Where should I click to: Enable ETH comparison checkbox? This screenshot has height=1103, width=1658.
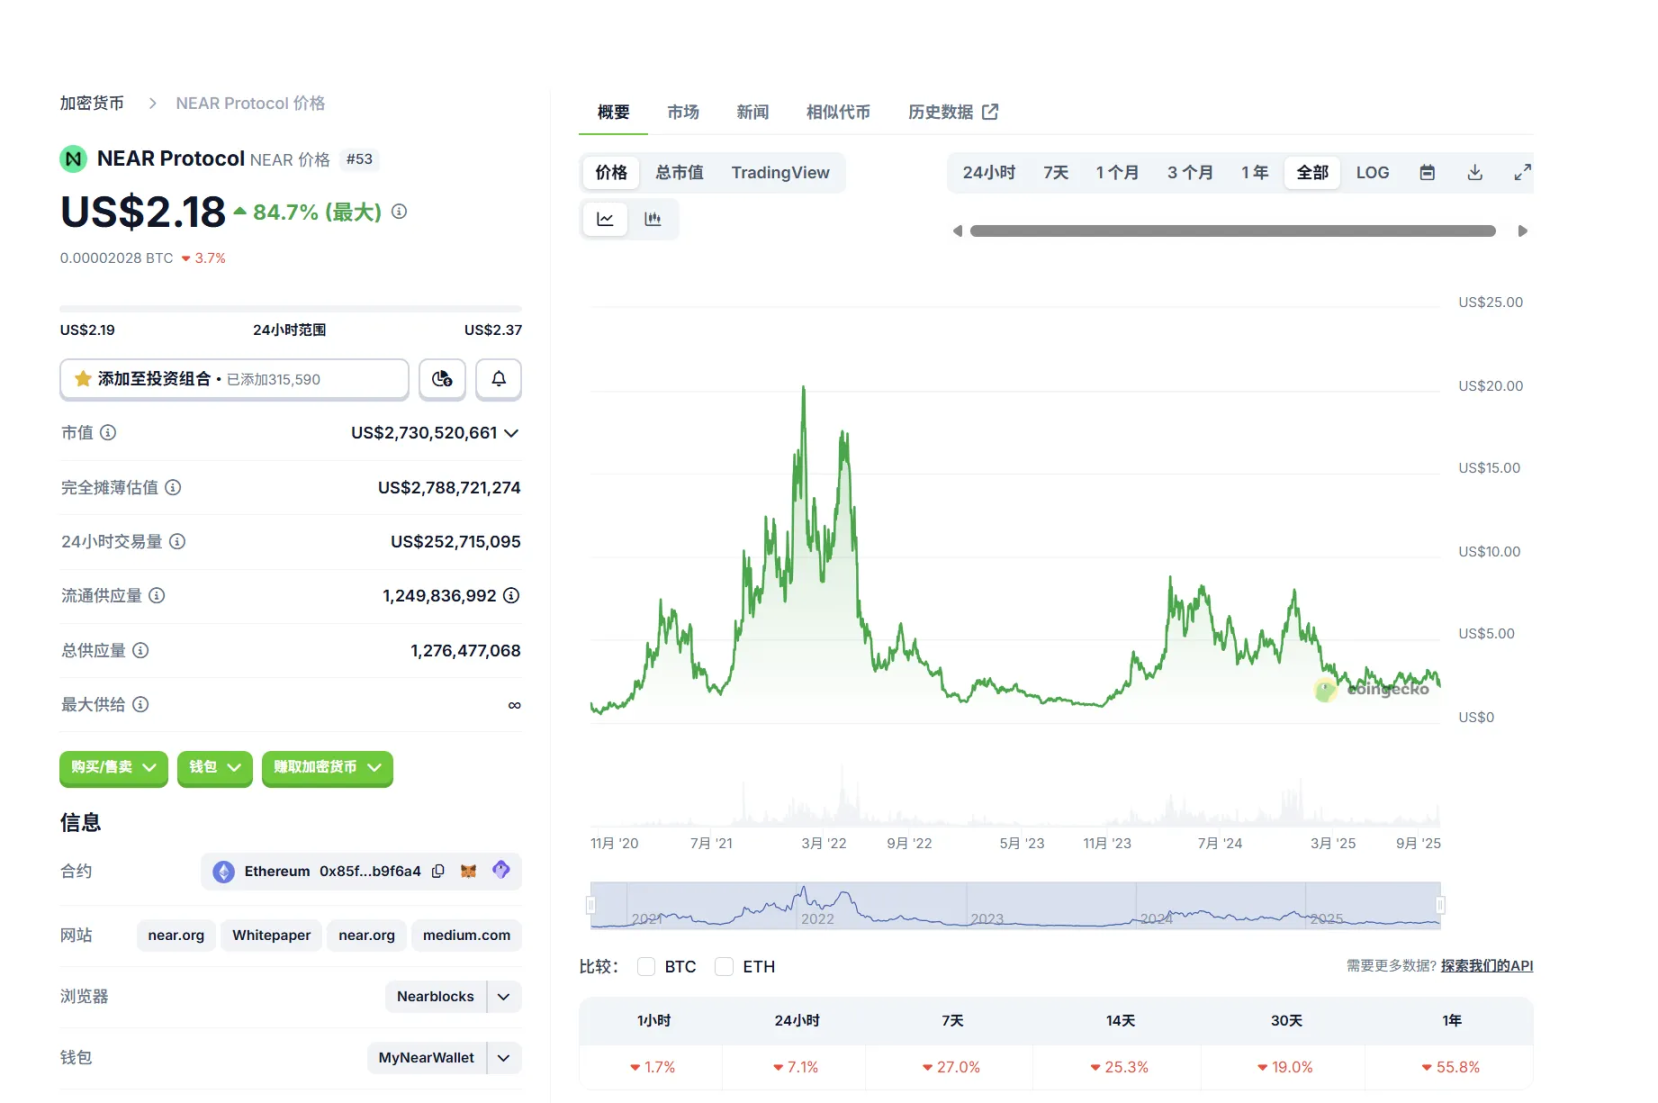[x=725, y=966]
